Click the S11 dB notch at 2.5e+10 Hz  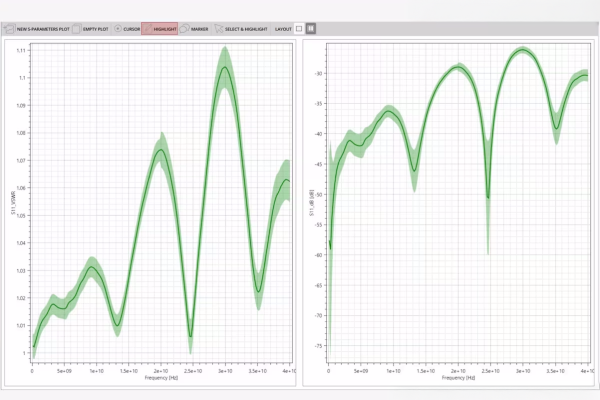click(x=488, y=197)
